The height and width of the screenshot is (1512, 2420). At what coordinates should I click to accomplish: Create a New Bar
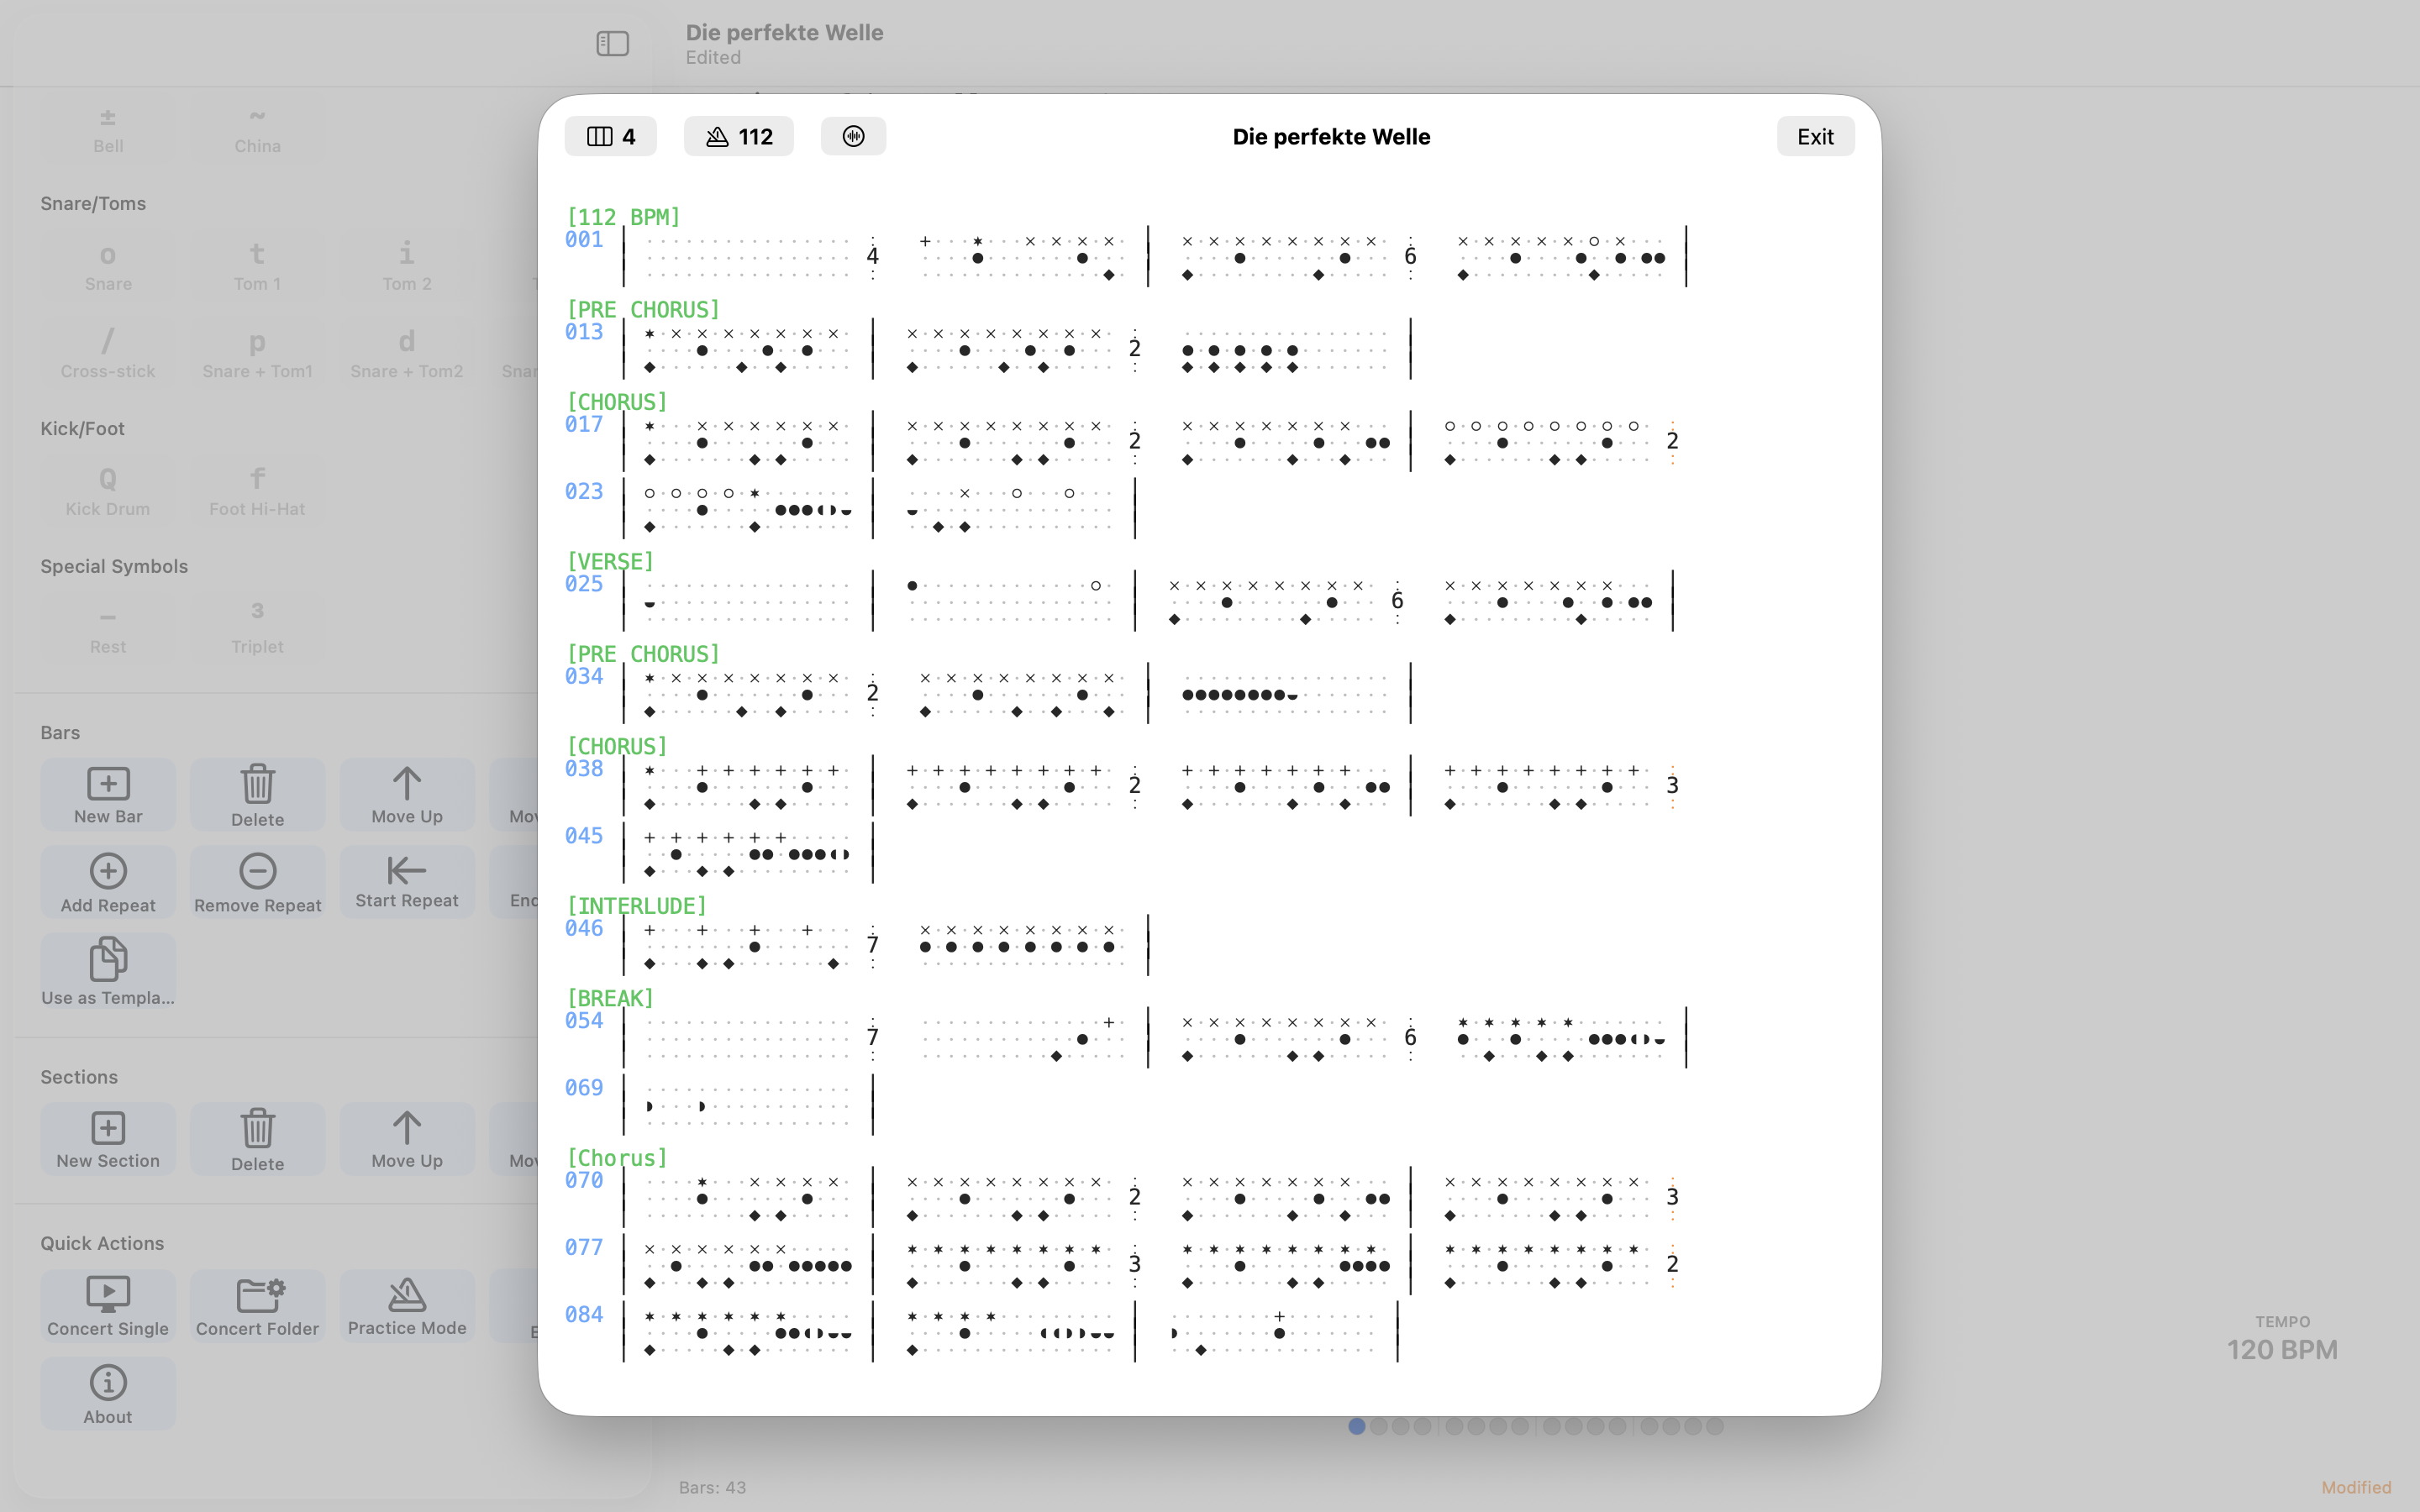(x=107, y=794)
